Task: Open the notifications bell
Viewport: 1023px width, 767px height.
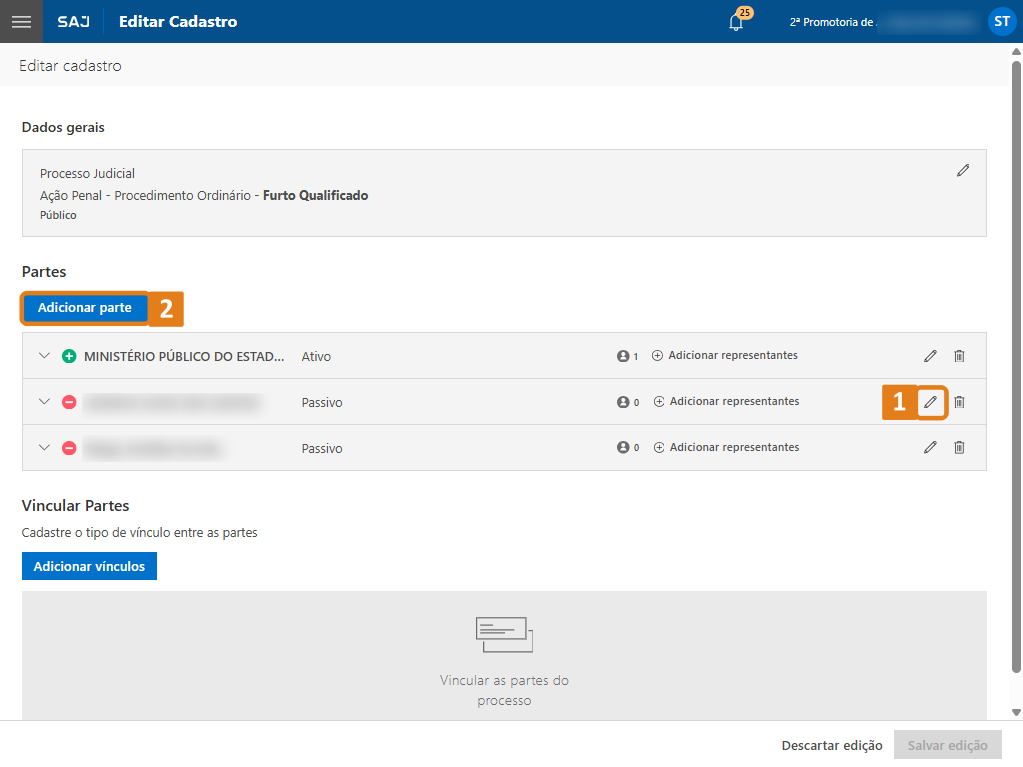Action: coord(737,22)
